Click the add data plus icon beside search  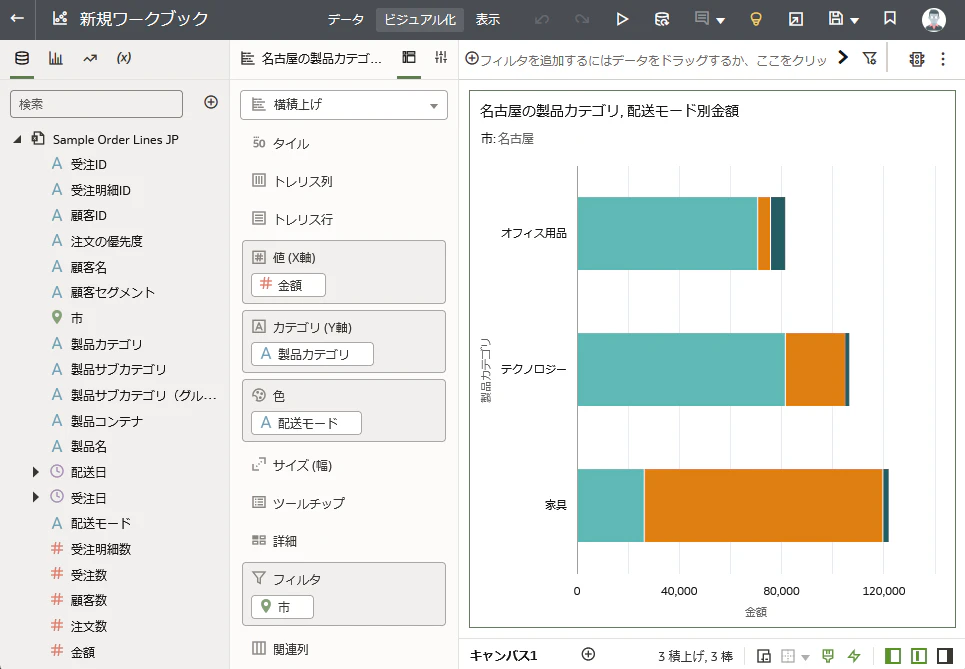click(x=211, y=102)
